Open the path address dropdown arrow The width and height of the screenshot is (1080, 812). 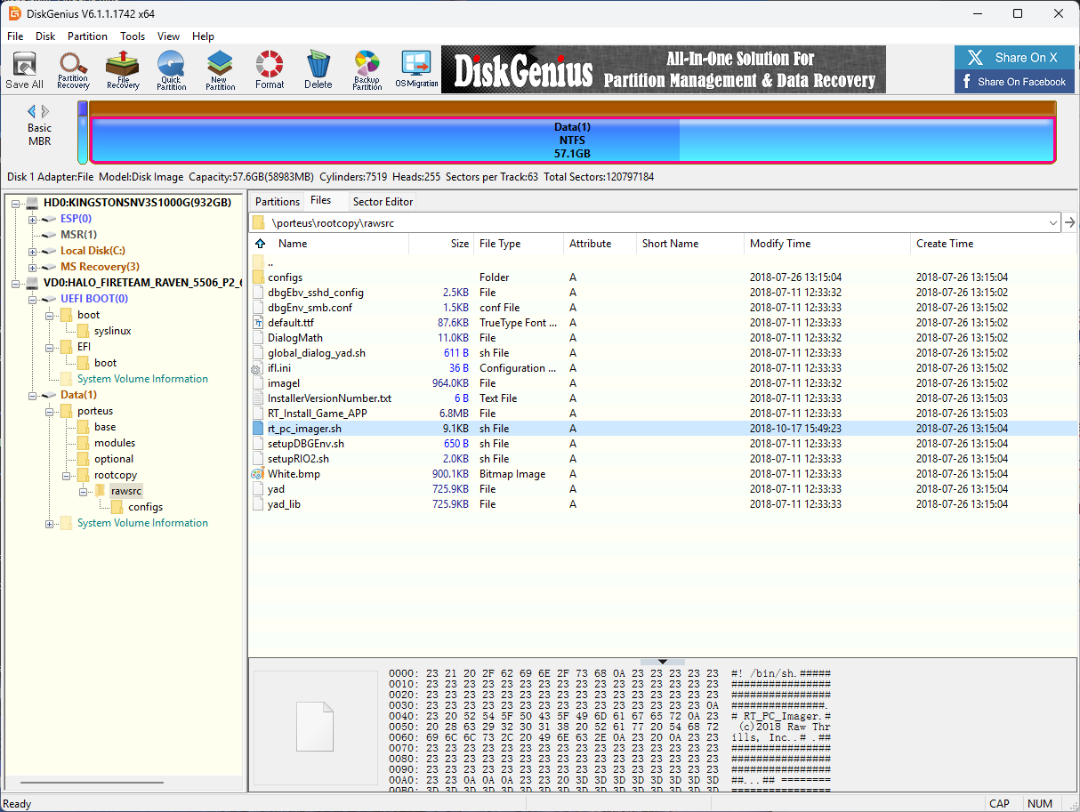coord(1053,223)
